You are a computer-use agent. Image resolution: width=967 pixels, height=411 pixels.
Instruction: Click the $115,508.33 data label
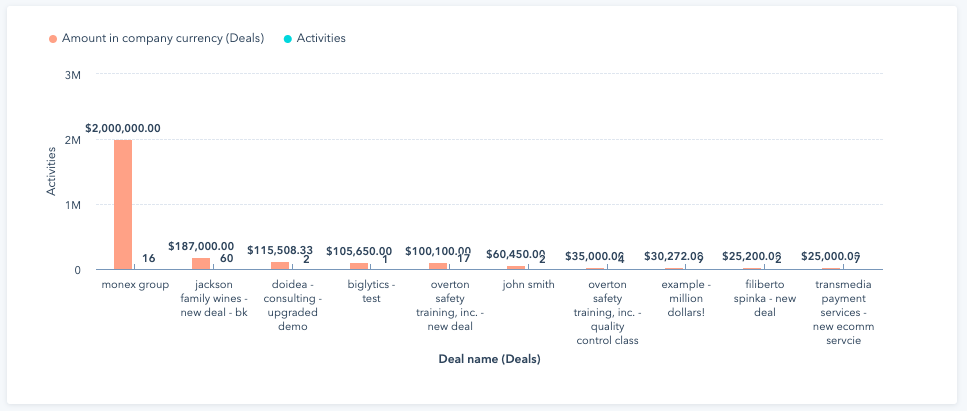(279, 250)
